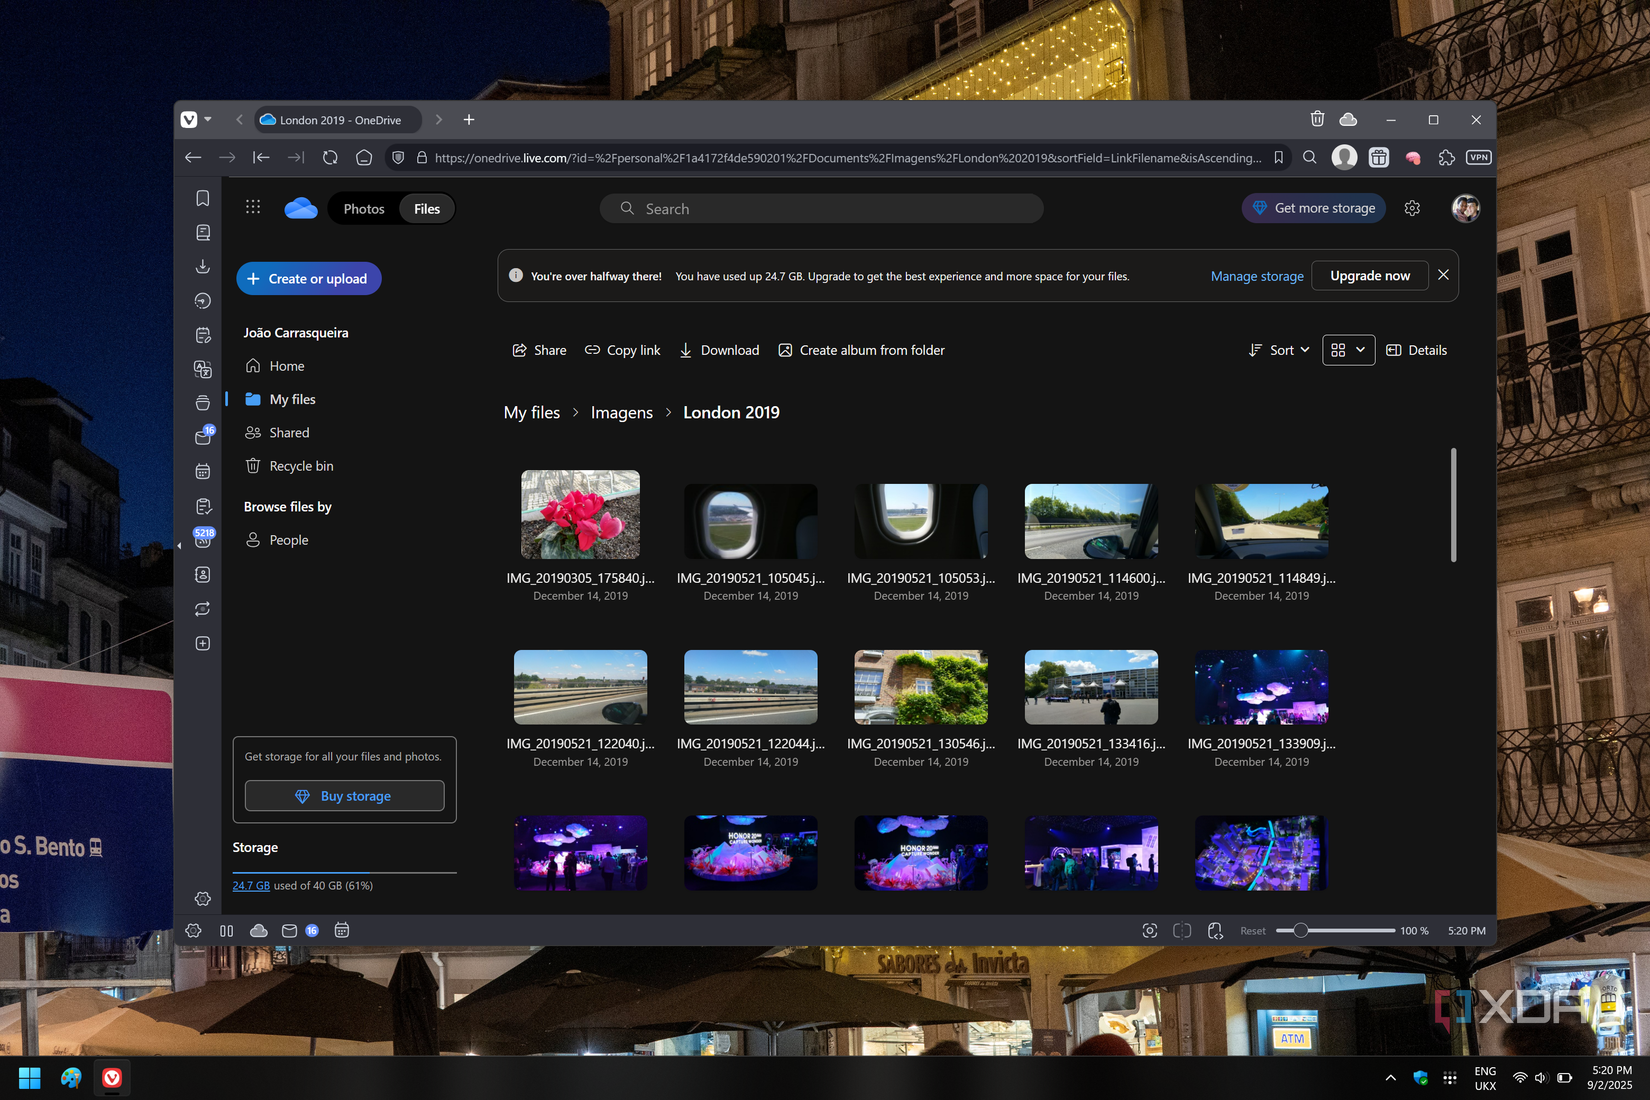Open the page actions icon in status bar

click(x=1215, y=930)
